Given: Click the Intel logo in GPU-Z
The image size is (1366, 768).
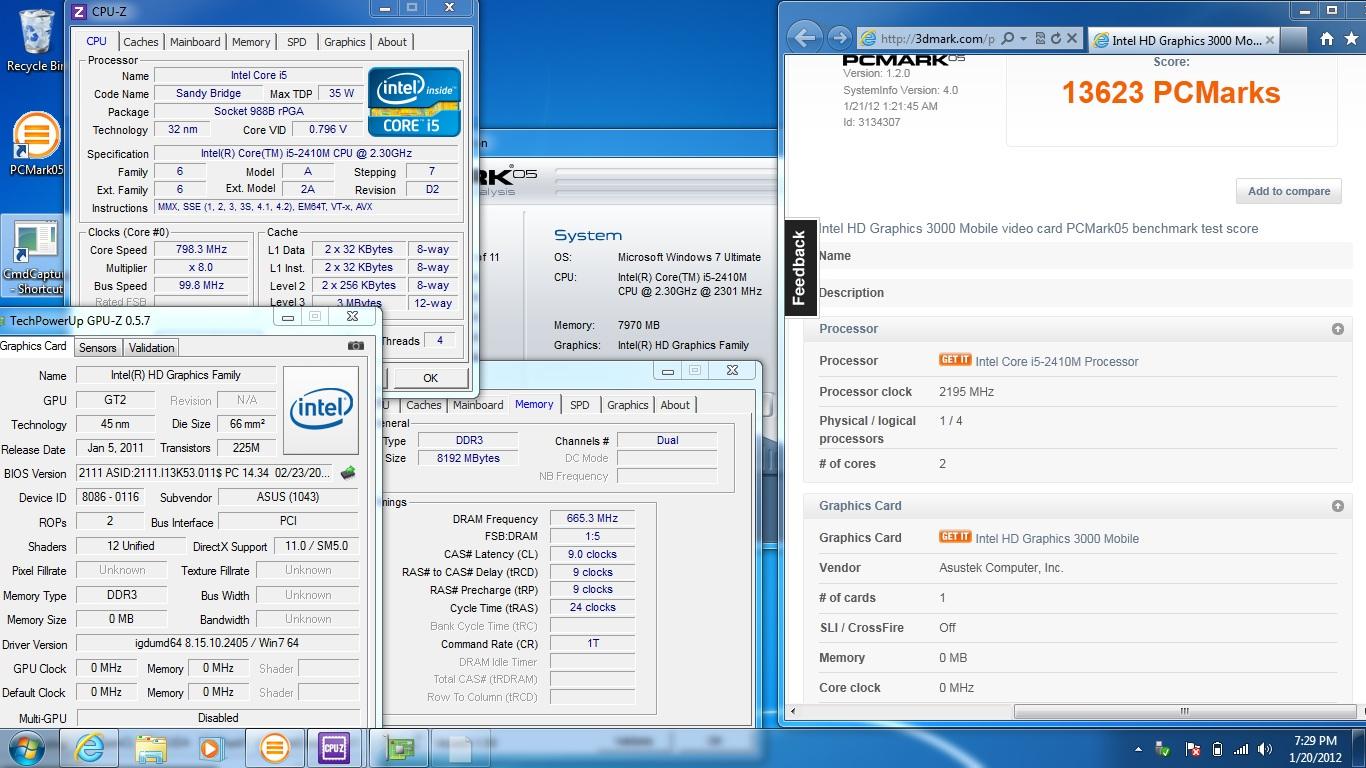Looking at the screenshot, I should click(x=320, y=410).
